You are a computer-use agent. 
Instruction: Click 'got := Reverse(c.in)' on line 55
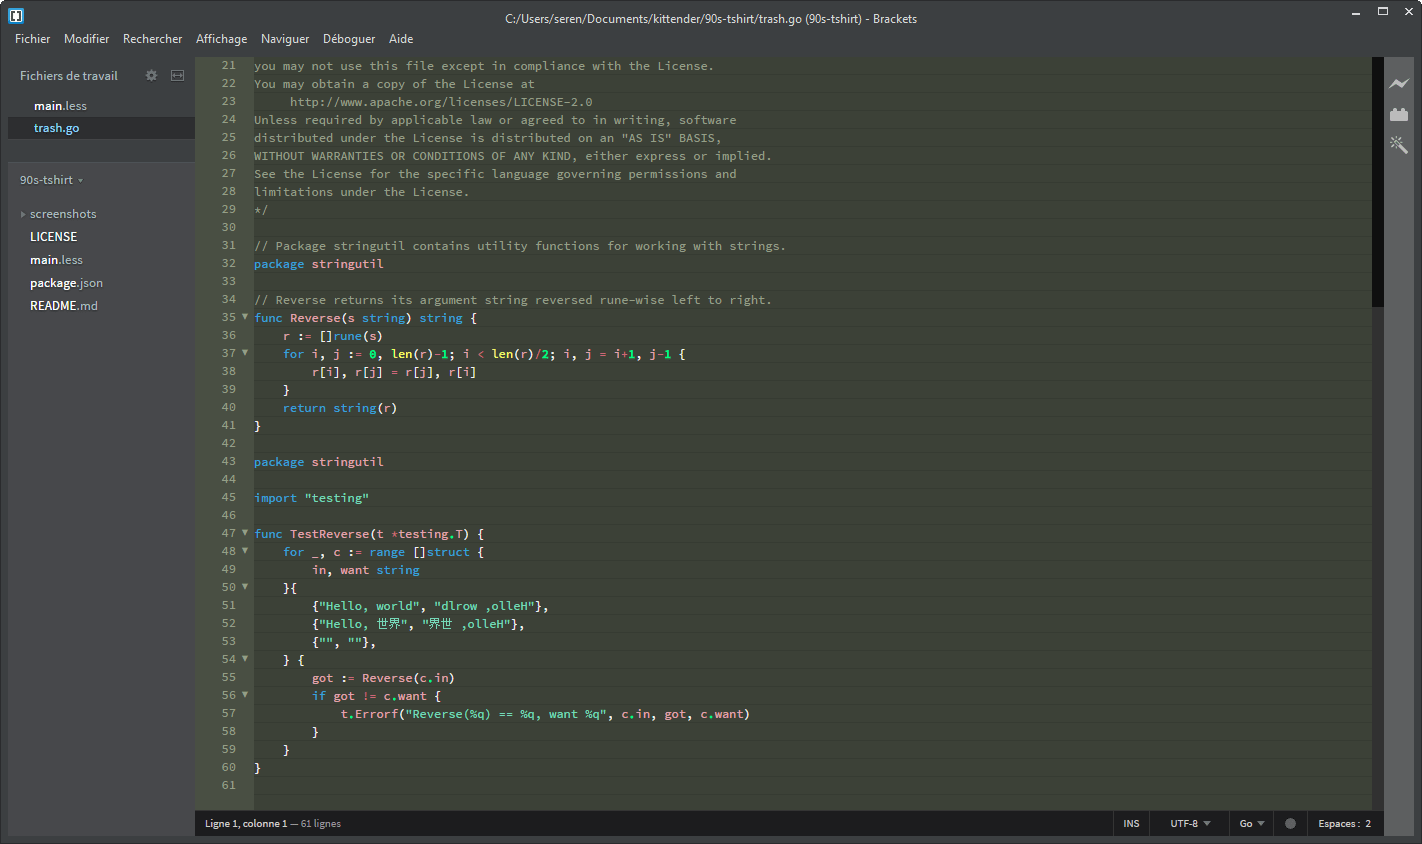pos(383,678)
